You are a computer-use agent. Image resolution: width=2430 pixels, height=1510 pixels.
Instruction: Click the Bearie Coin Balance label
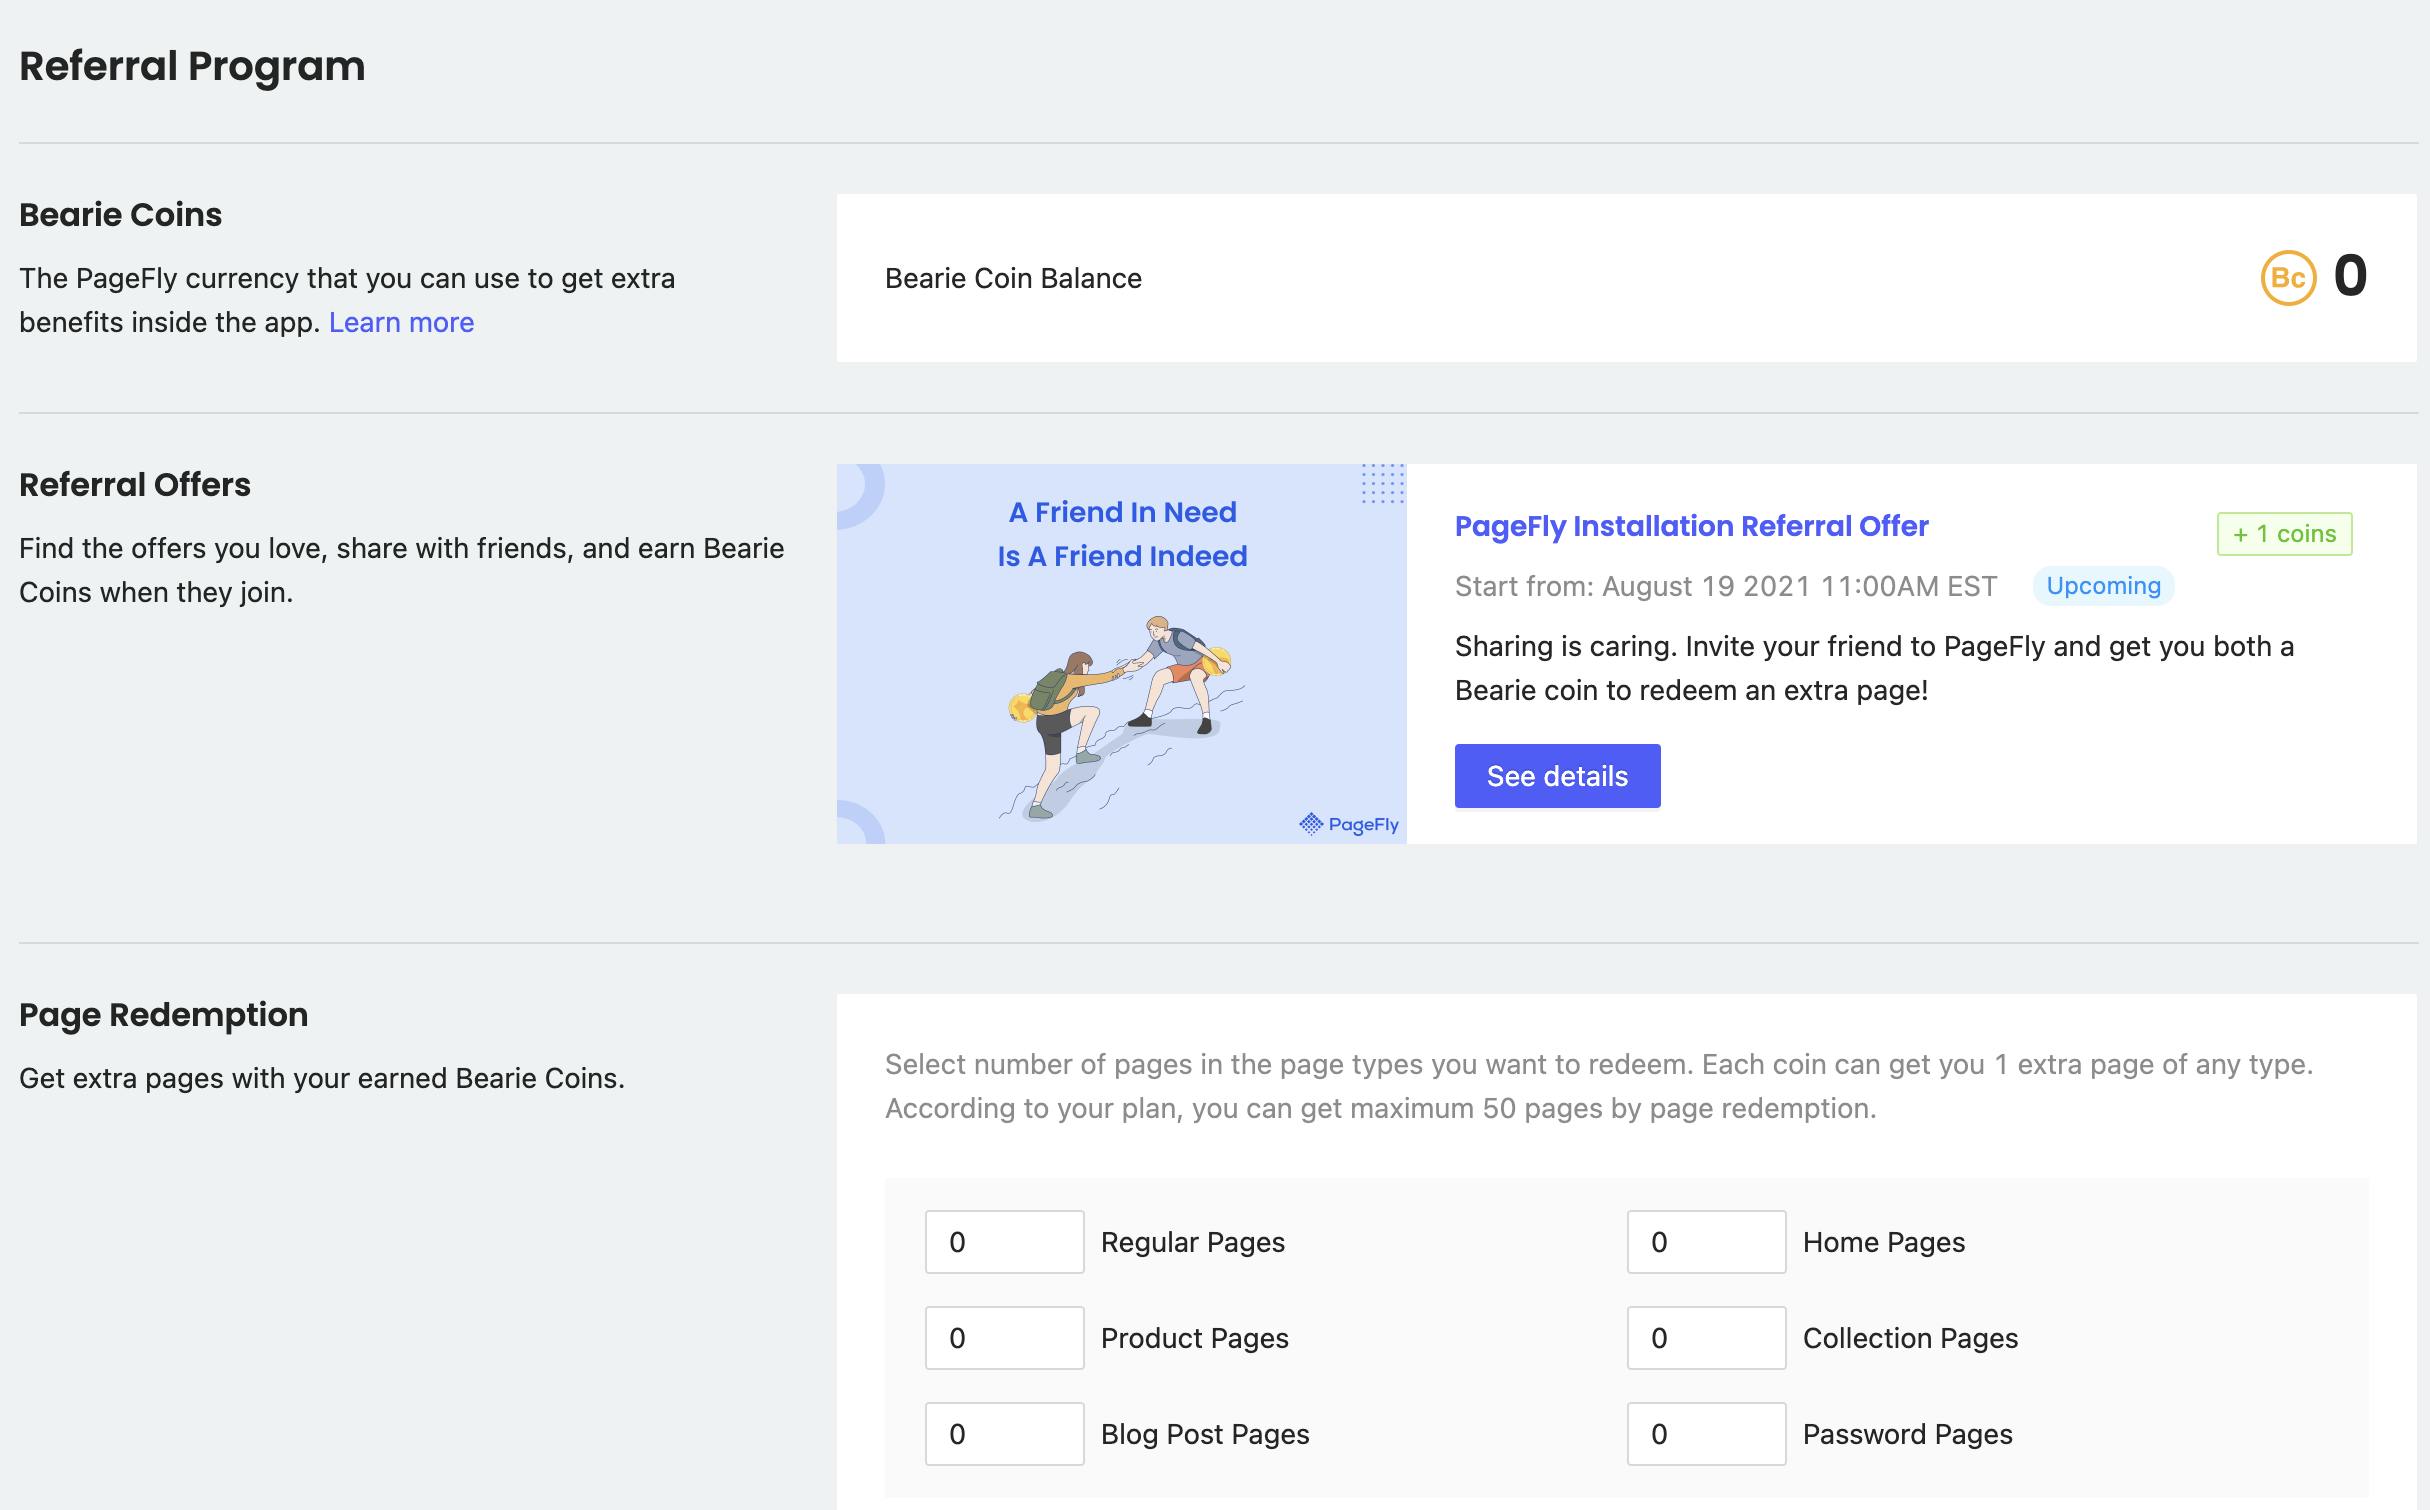click(x=1013, y=278)
